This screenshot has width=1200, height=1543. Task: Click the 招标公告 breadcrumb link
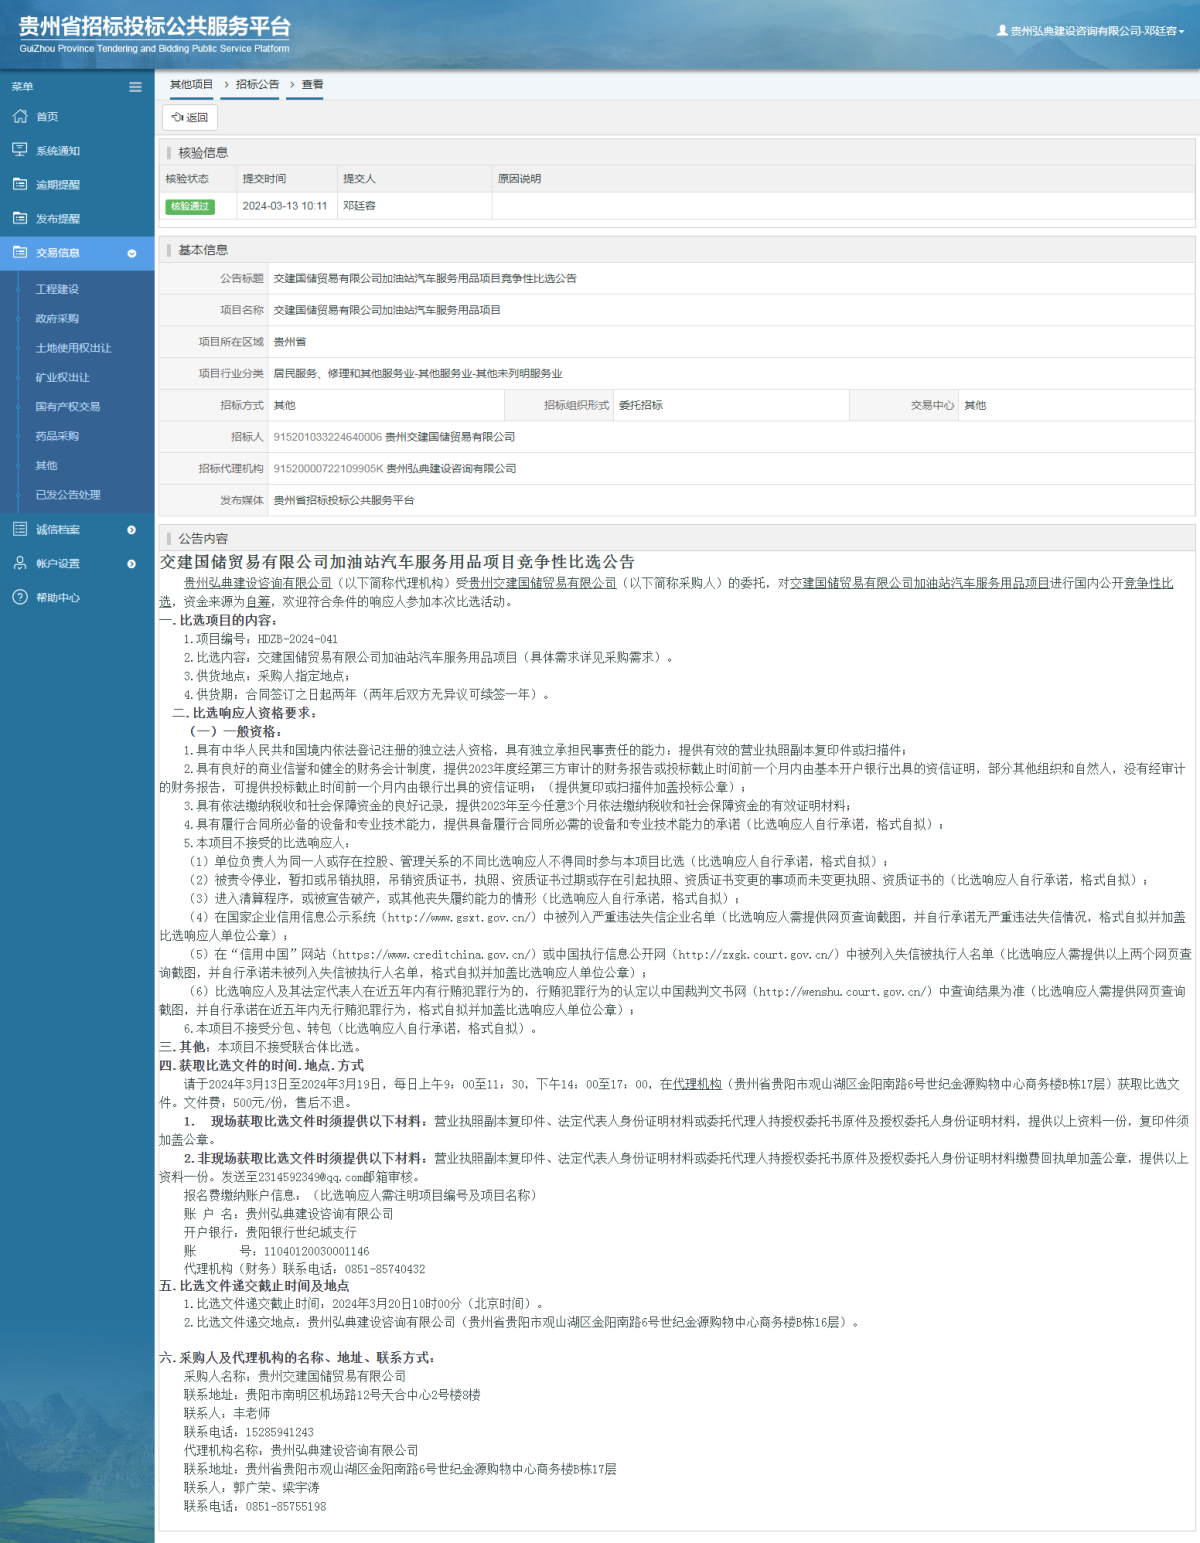click(x=257, y=85)
